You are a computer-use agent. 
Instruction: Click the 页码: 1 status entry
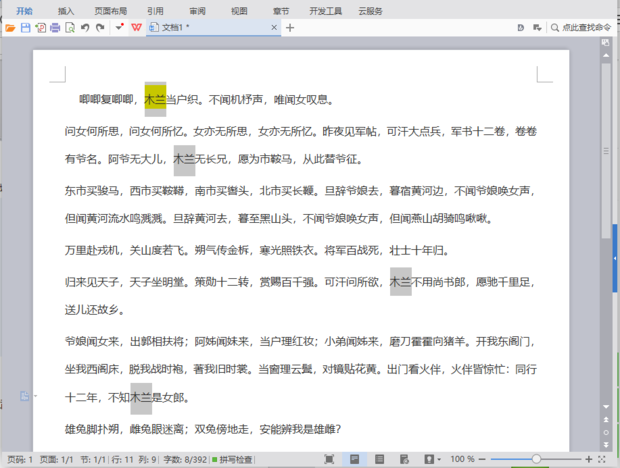coord(20,459)
